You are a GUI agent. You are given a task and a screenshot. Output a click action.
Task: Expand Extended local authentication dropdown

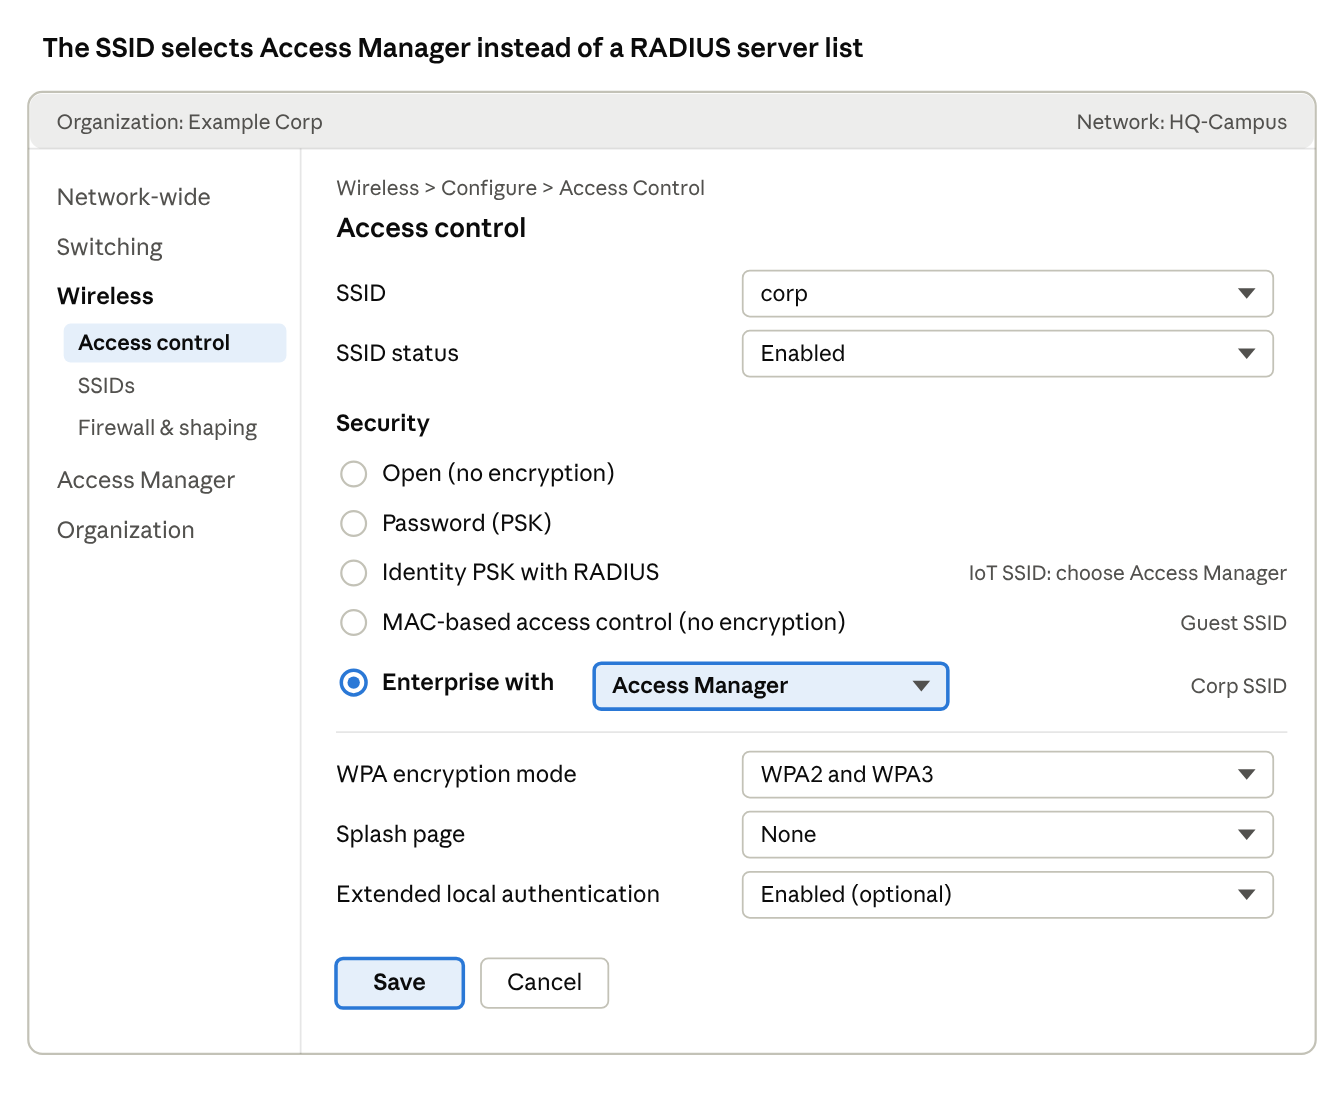(1007, 895)
